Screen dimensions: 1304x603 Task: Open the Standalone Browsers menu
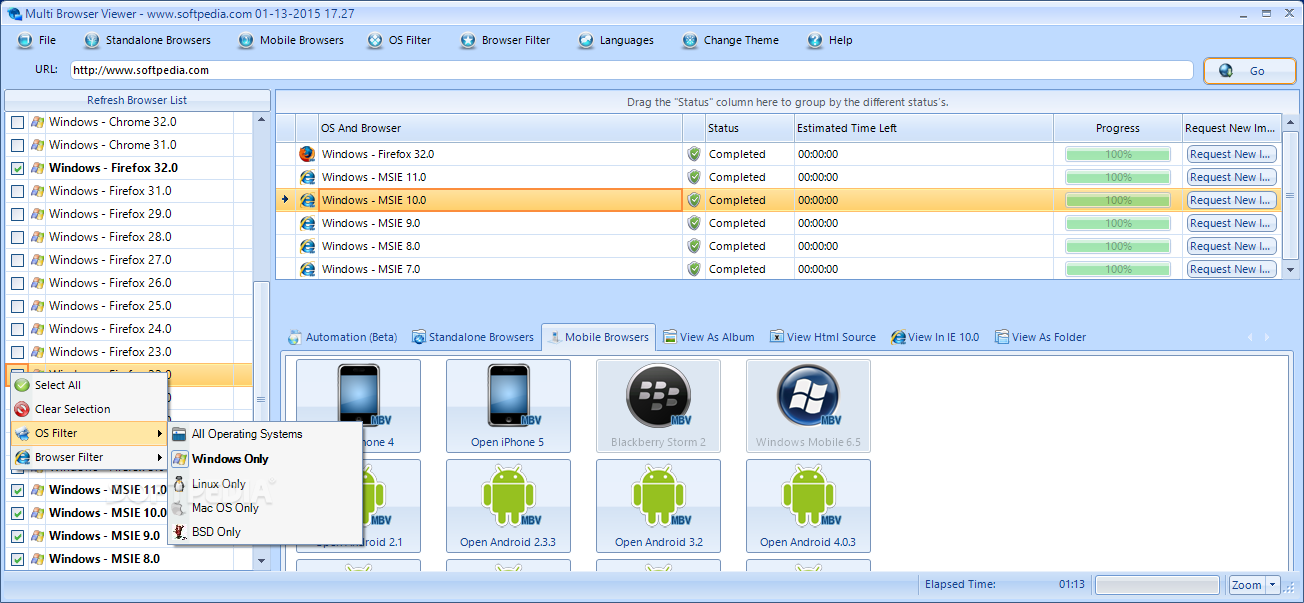(148, 41)
